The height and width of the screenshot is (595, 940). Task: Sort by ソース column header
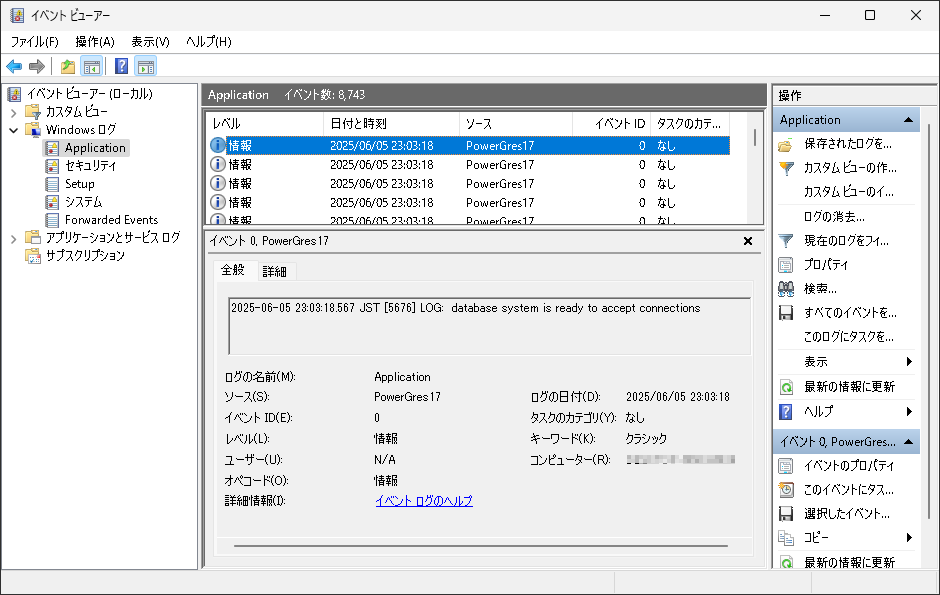click(x=516, y=123)
